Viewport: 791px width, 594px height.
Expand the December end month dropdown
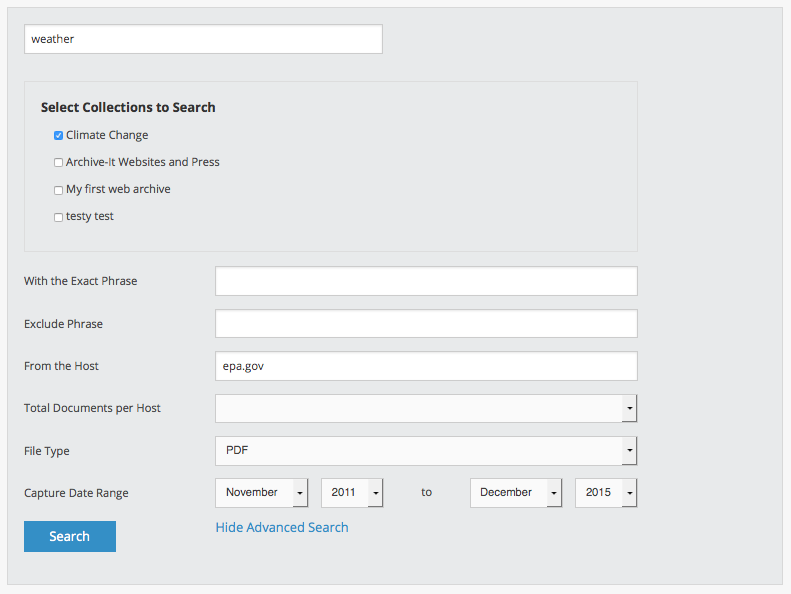coord(515,493)
